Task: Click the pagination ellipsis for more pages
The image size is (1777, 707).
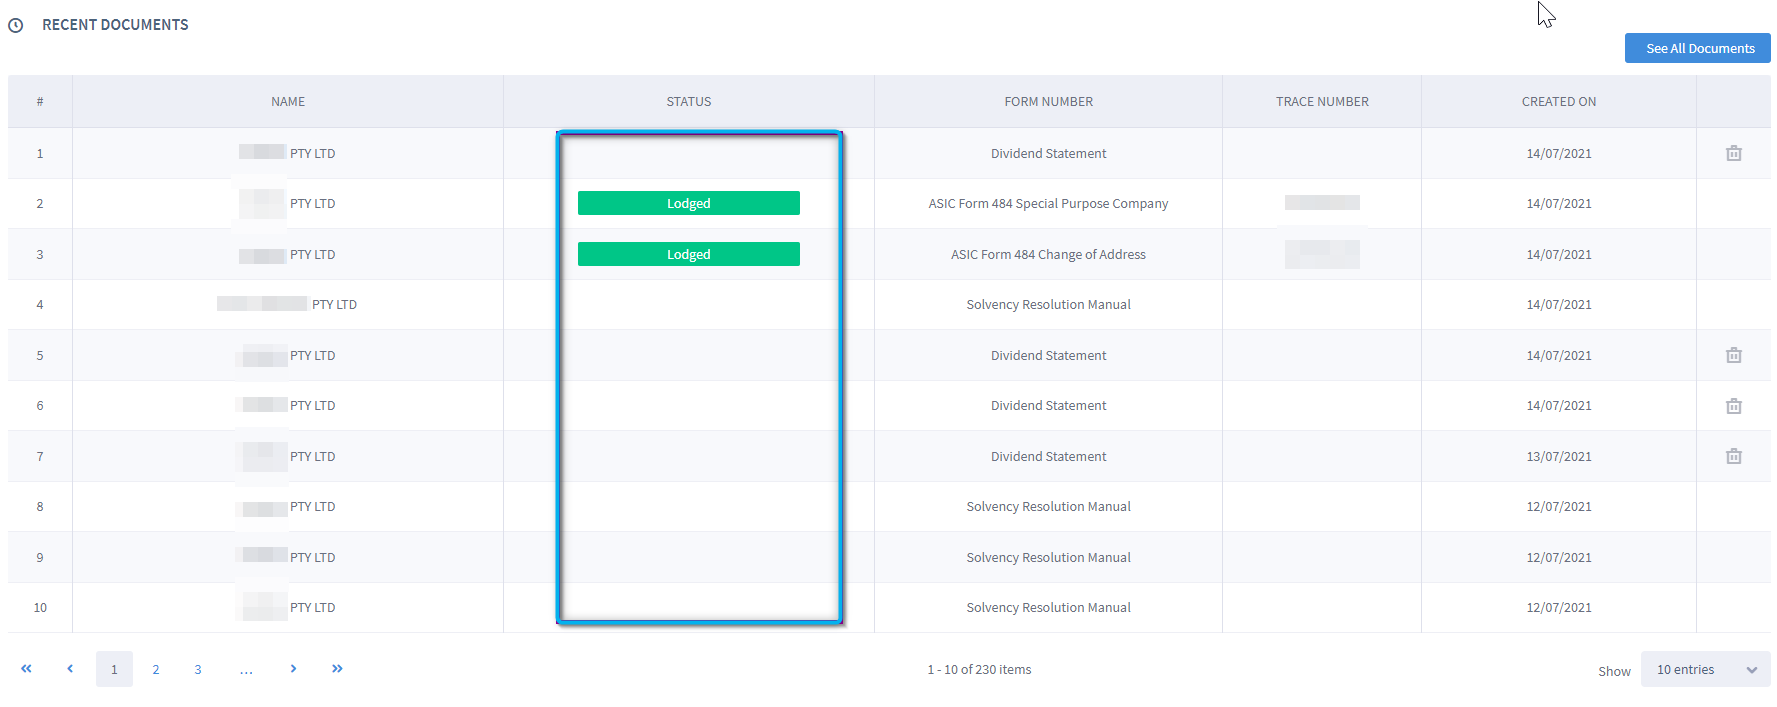Action: (246, 669)
